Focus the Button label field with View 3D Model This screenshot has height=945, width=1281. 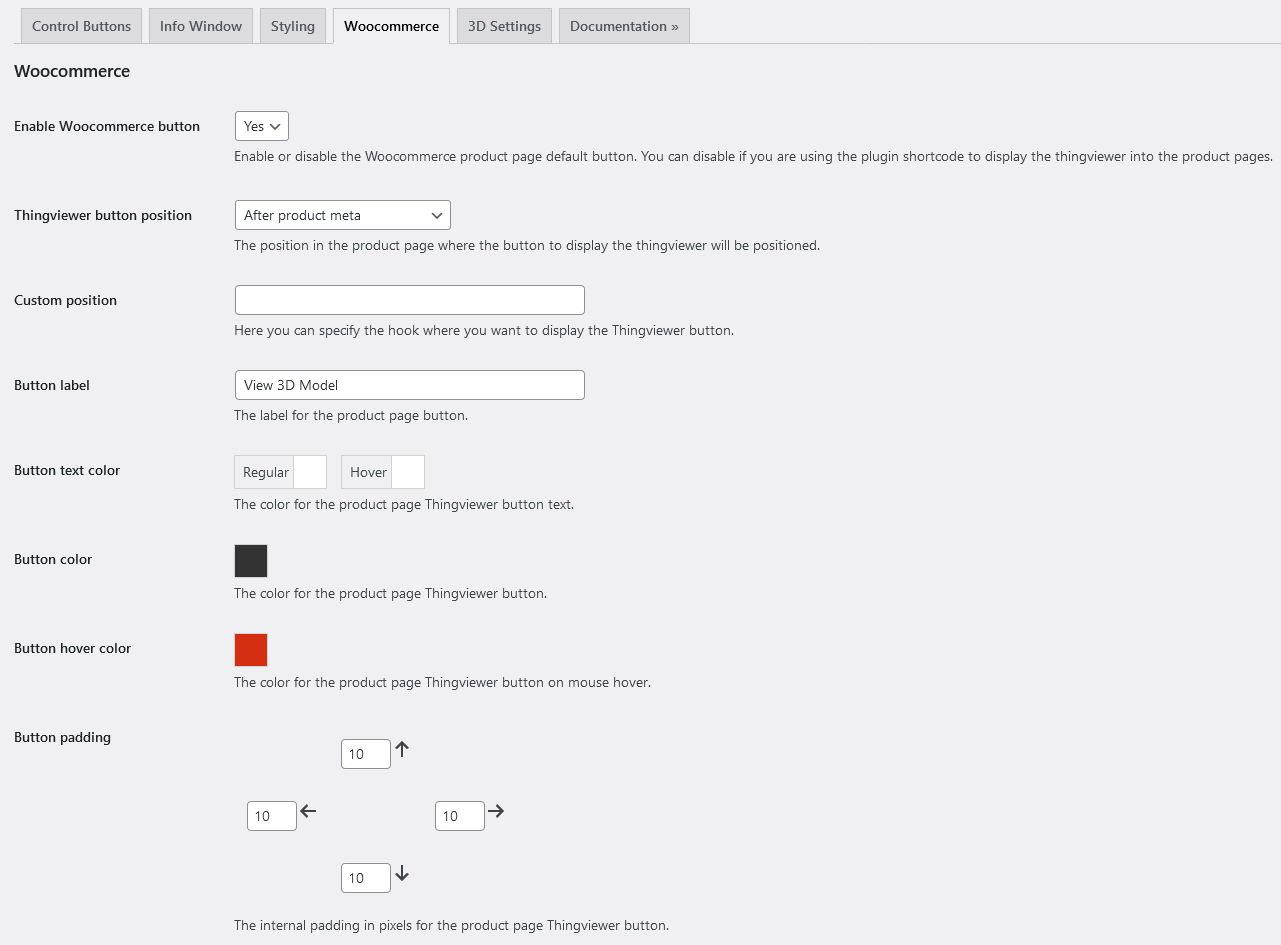click(410, 385)
